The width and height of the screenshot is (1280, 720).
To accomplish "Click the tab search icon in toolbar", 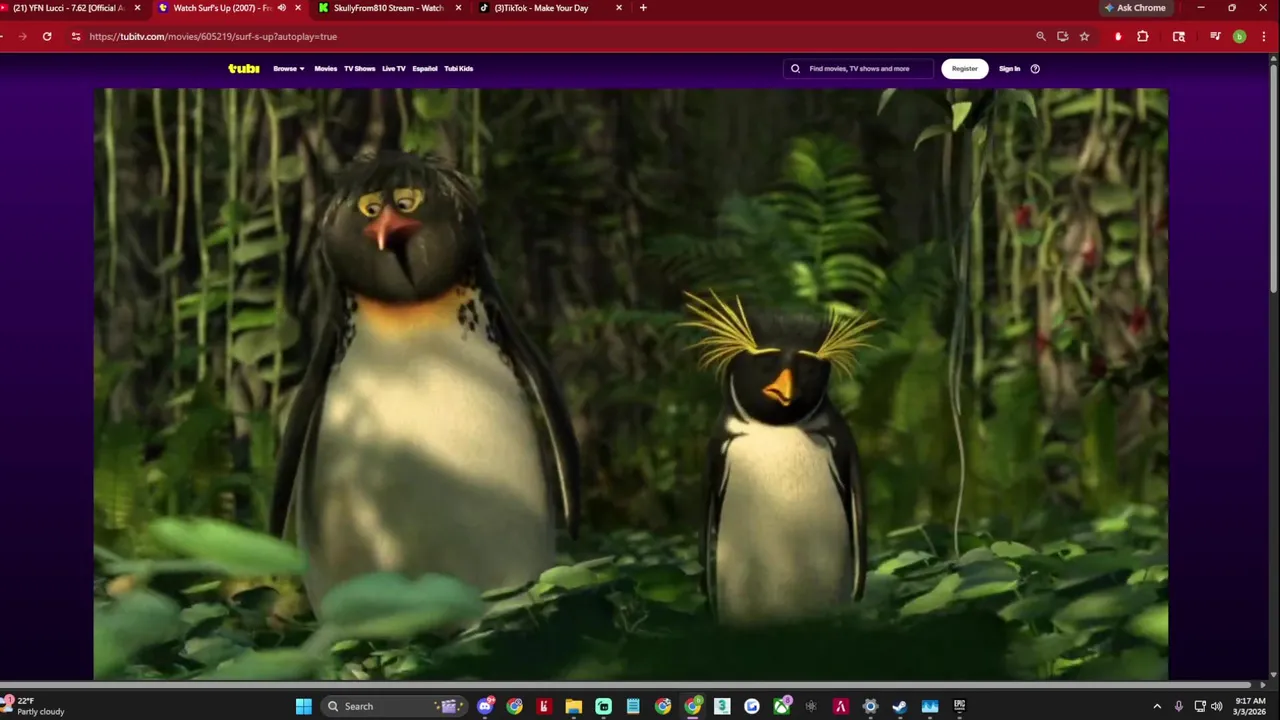I will click(x=1179, y=36).
